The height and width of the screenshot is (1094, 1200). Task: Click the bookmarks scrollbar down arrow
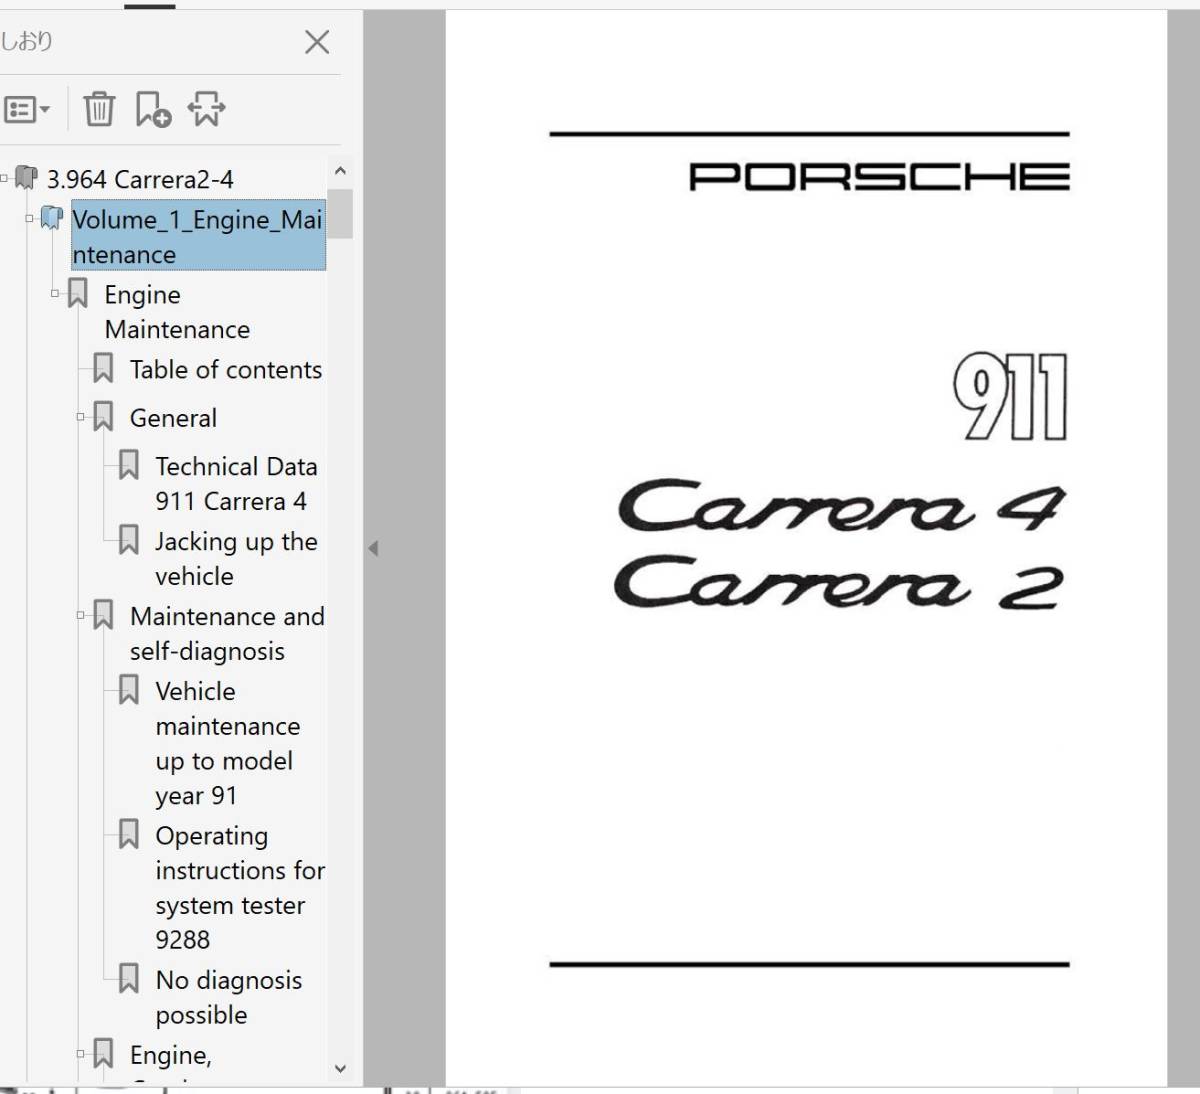pyautogui.click(x=340, y=1068)
